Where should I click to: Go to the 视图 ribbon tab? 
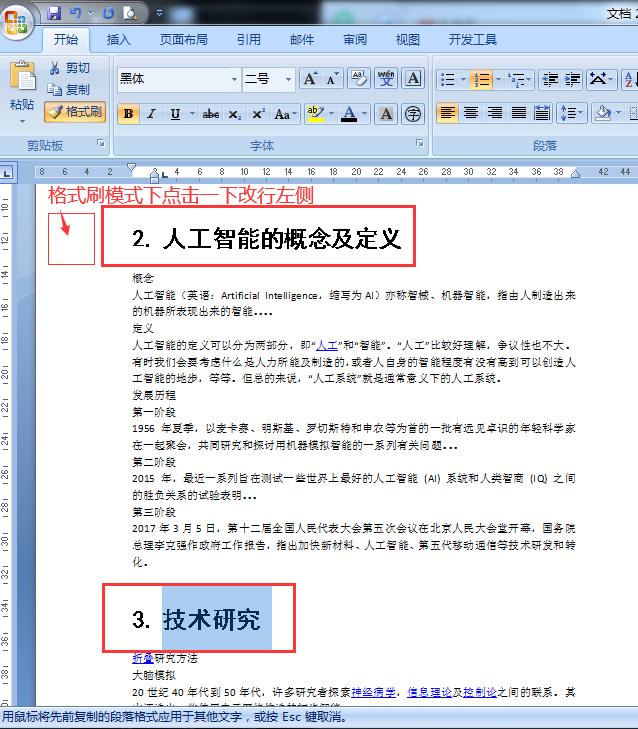(x=408, y=40)
